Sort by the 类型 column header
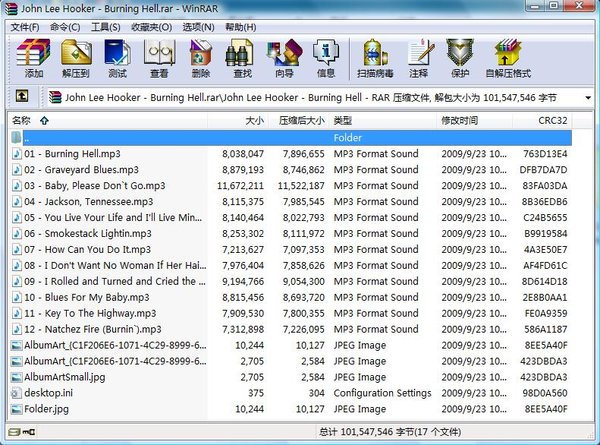The height and width of the screenshot is (445, 600). (x=383, y=121)
